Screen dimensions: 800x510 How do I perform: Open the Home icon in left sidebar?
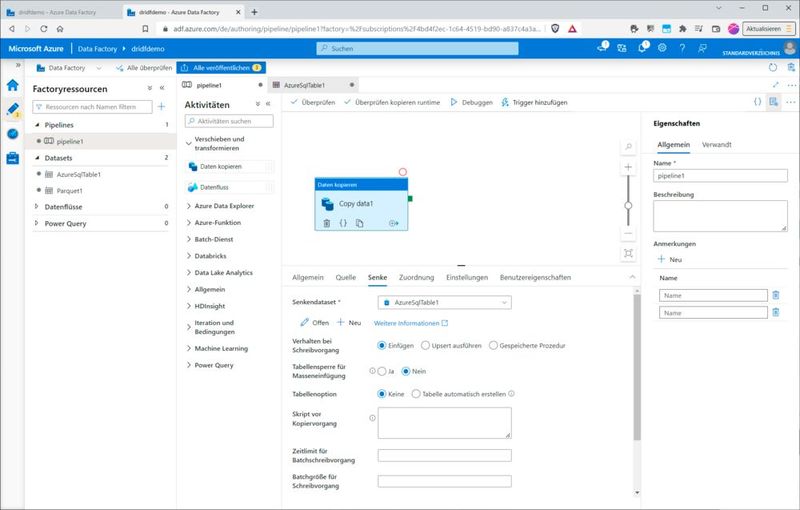coord(13,85)
